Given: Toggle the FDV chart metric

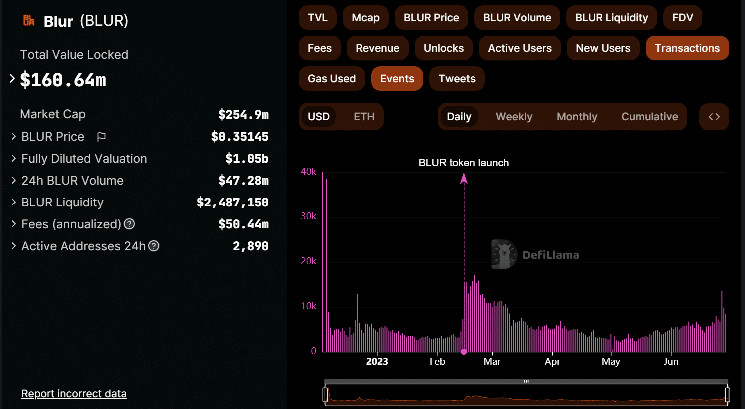Looking at the screenshot, I should 682,18.
